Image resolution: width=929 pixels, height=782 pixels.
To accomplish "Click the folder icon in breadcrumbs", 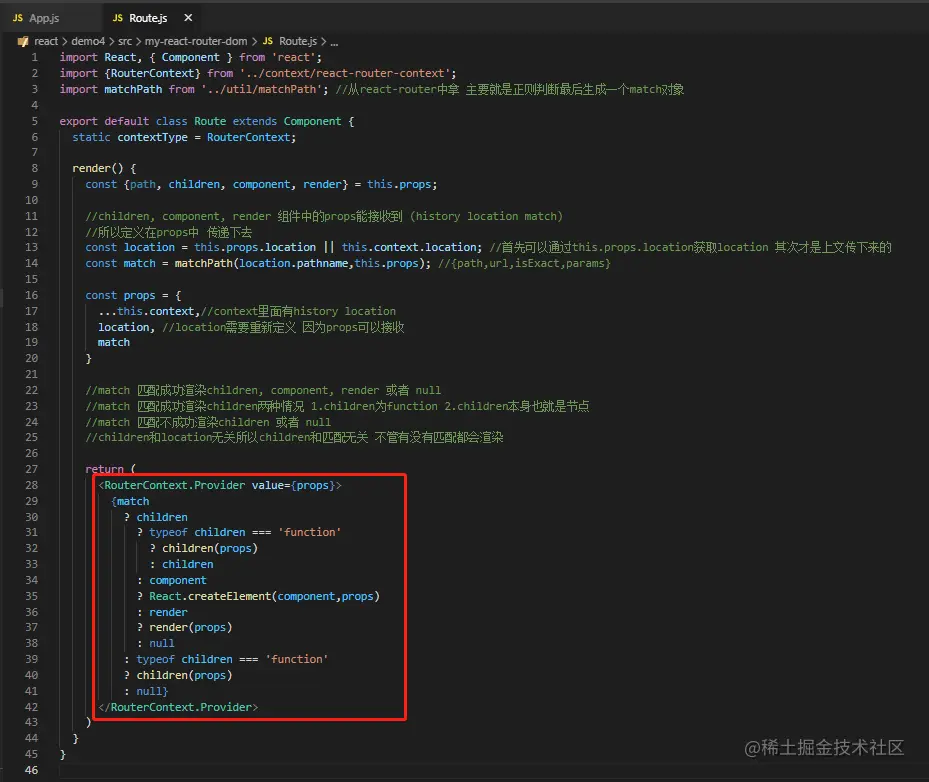I will pyautogui.click(x=23, y=41).
